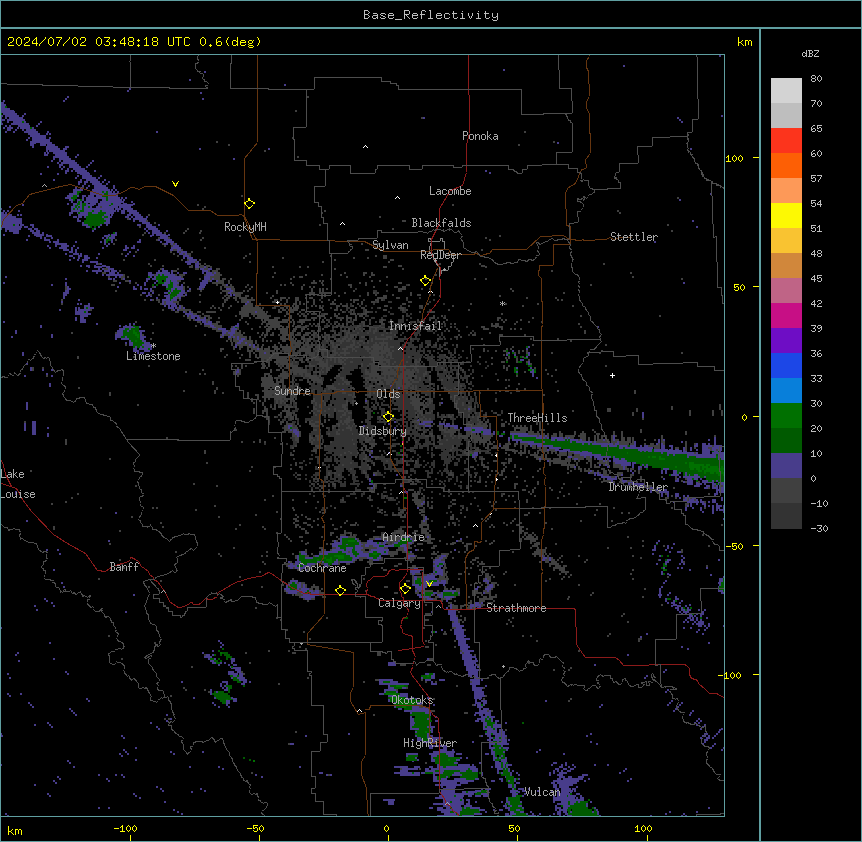Click the yellow V marker northwest of RockyMH
This screenshot has height=842, width=862.
click(175, 184)
